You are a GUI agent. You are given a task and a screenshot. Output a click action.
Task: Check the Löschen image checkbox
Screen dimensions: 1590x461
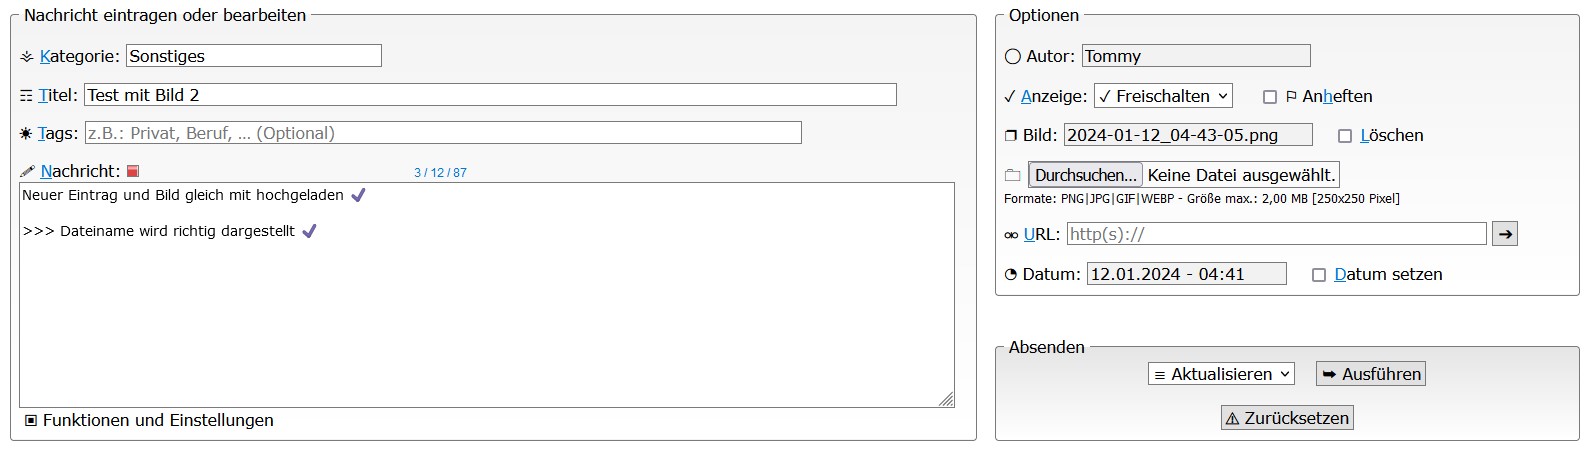tap(1345, 136)
